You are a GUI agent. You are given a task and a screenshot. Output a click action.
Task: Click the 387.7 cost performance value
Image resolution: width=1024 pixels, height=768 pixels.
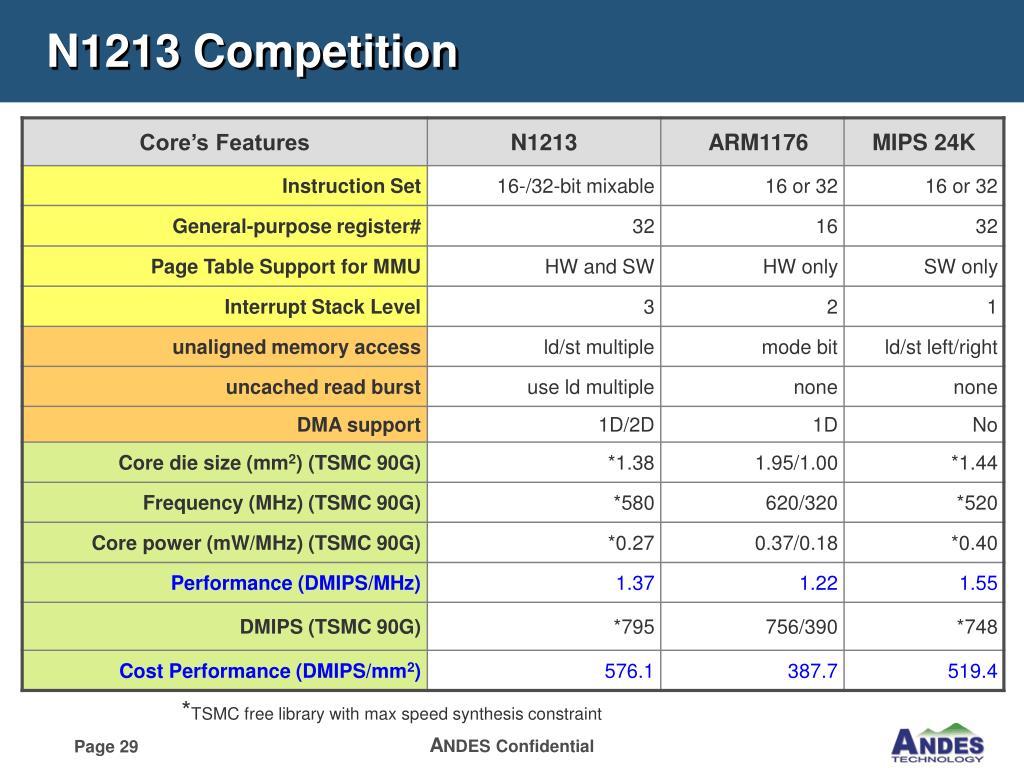point(812,671)
